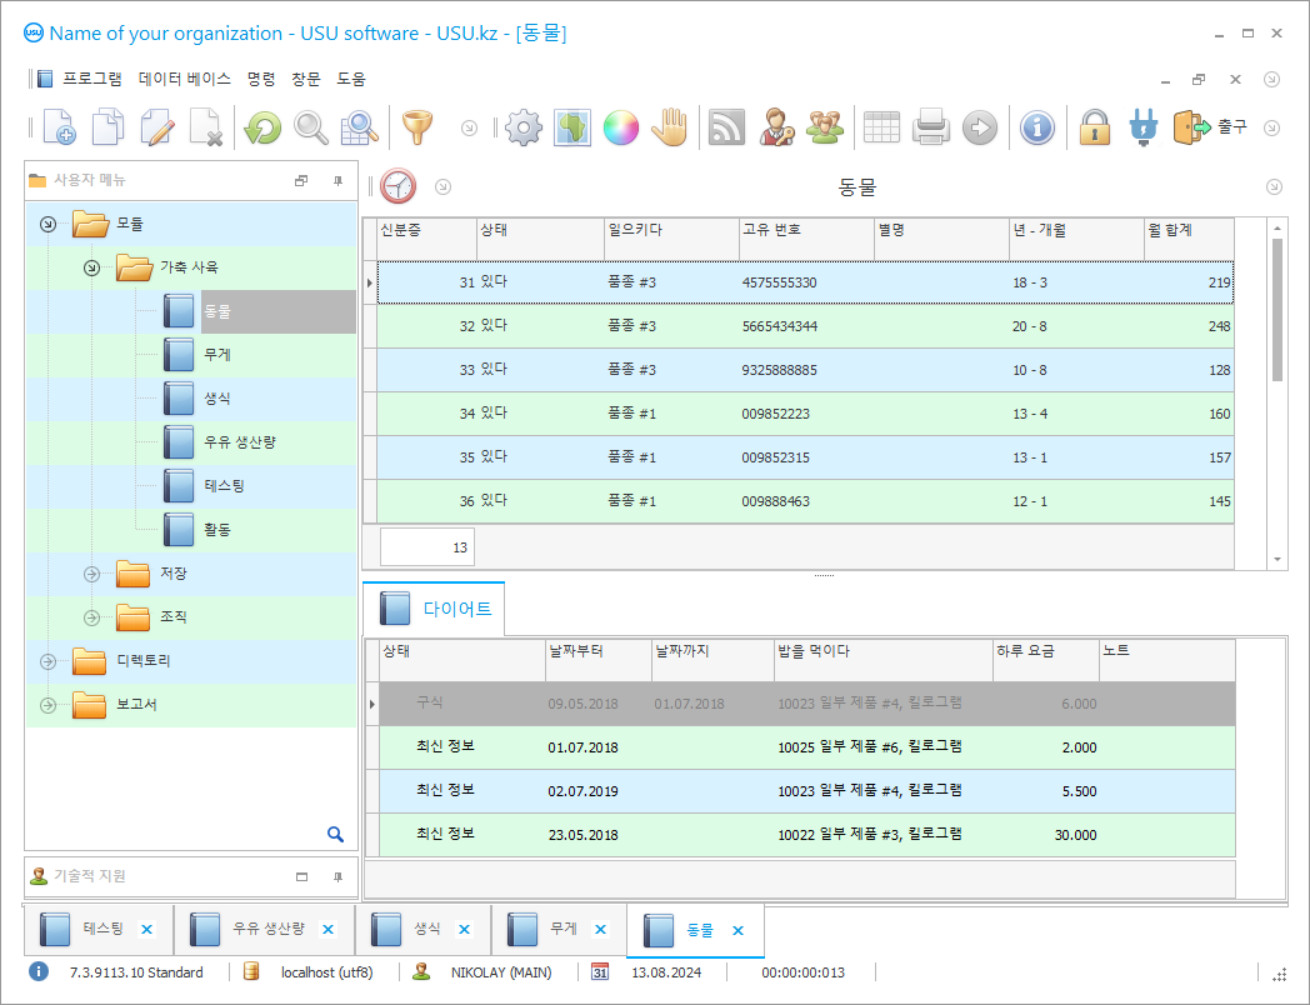This screenshot has width=1310, height=1005.
Task: Click the padlock lock icon
Action: point(1094,128)
